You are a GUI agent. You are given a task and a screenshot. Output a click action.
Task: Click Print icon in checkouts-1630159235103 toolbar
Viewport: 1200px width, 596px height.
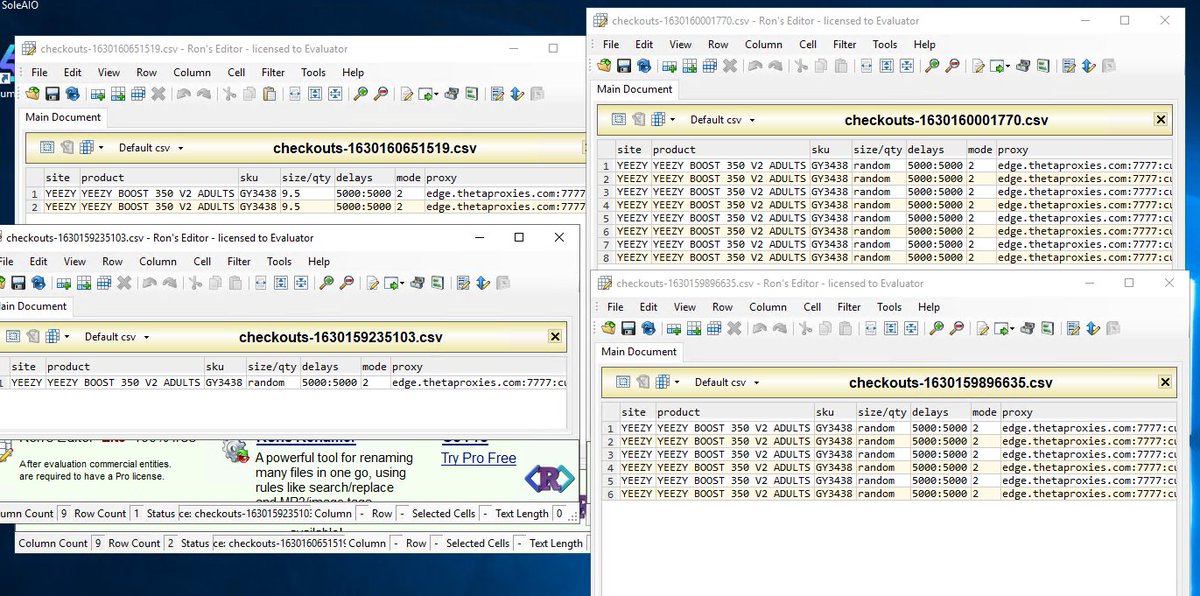(x=416, y=282)
